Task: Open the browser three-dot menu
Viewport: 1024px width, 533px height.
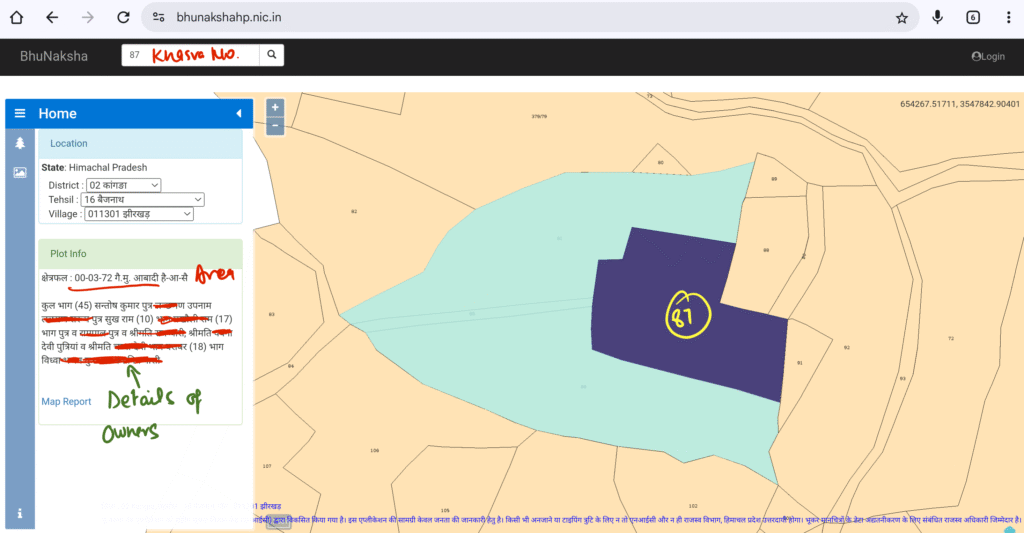Action: tap(1007, 18)
